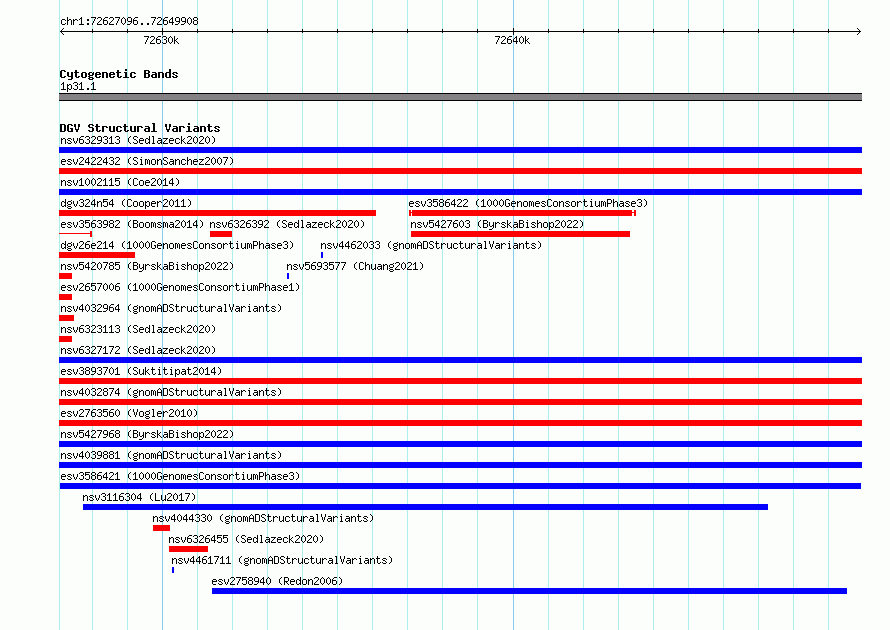Select esv3563982 (Boomsma2014) label
Screen dimensions: 890x630
point(132,224)
